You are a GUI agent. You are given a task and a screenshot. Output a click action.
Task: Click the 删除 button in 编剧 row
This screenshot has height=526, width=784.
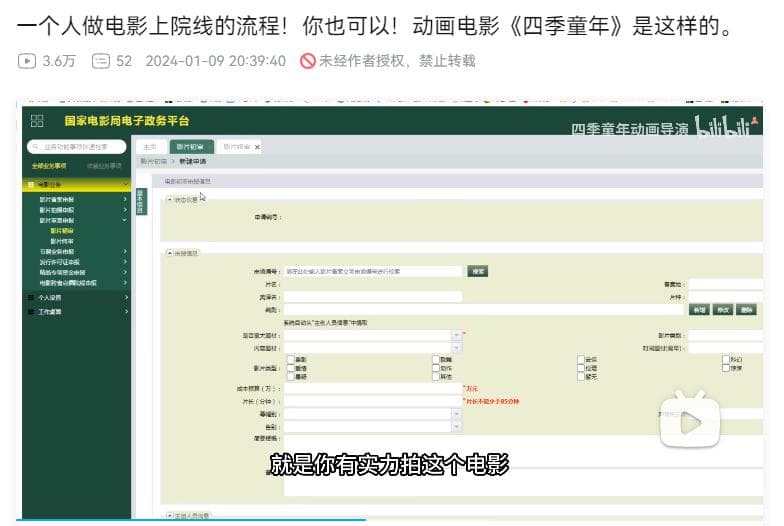tap(746, 310)
